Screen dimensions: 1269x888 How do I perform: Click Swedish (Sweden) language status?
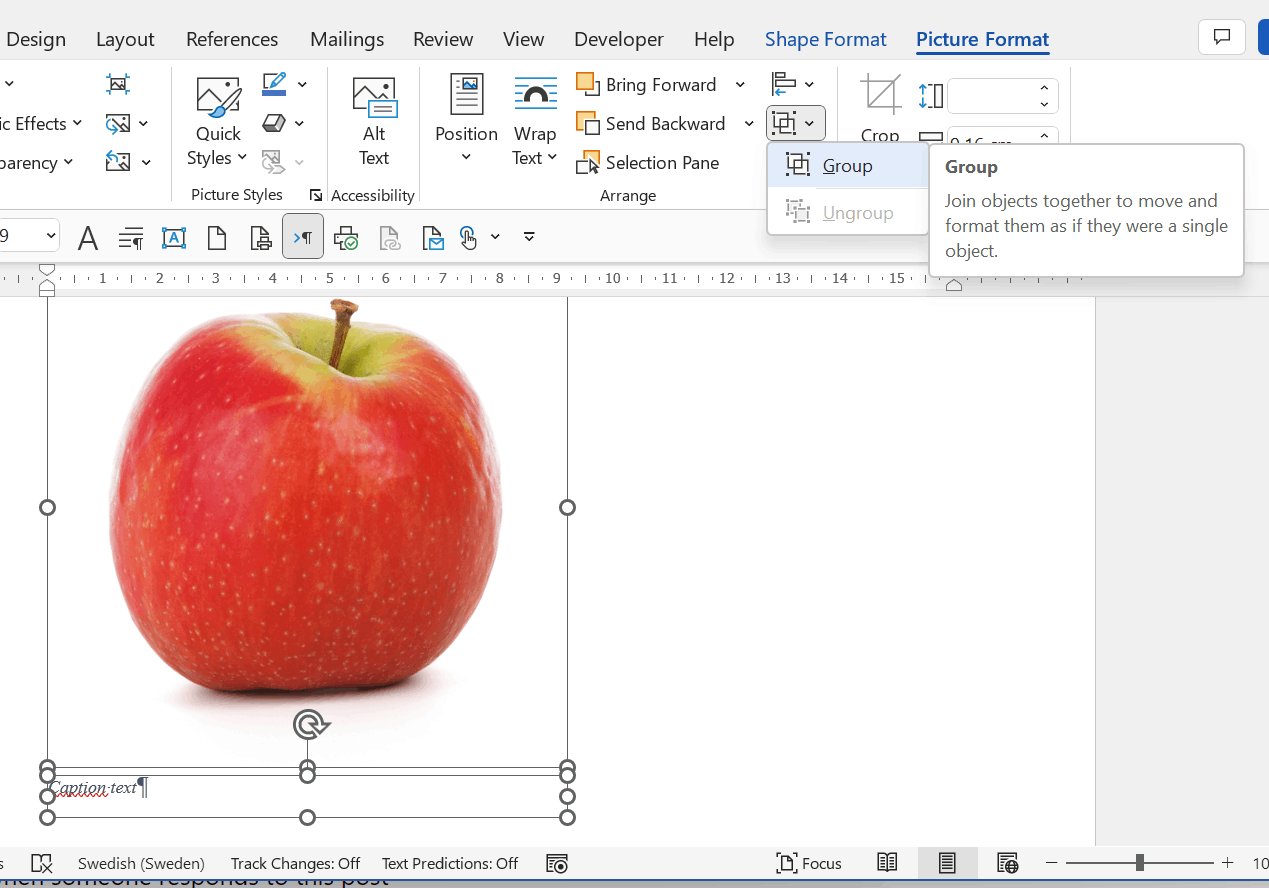click(x=141, y=863)
